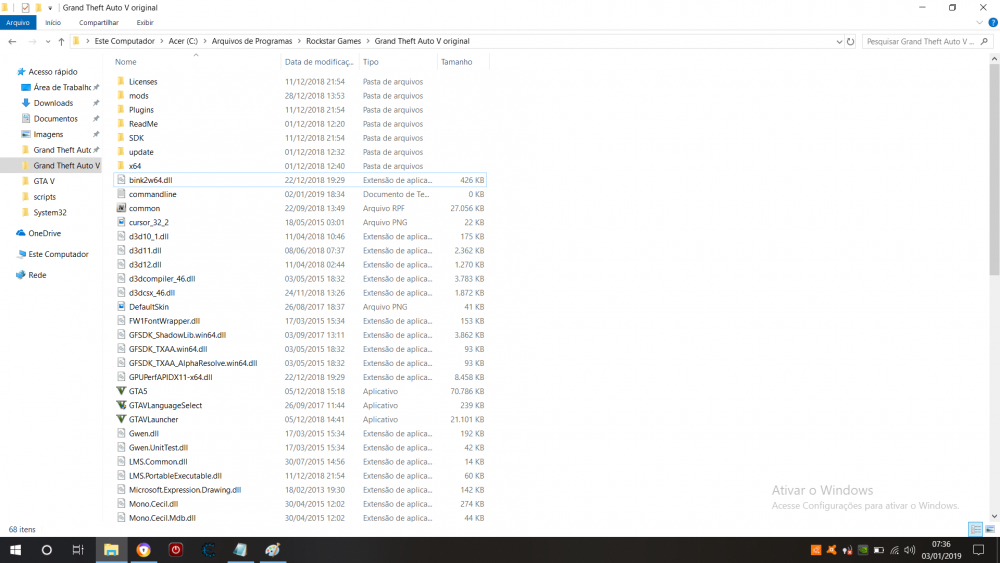Select the common RPF file icon
The width and height of the screenshot is (1000, 563).
tap(121, 208)
